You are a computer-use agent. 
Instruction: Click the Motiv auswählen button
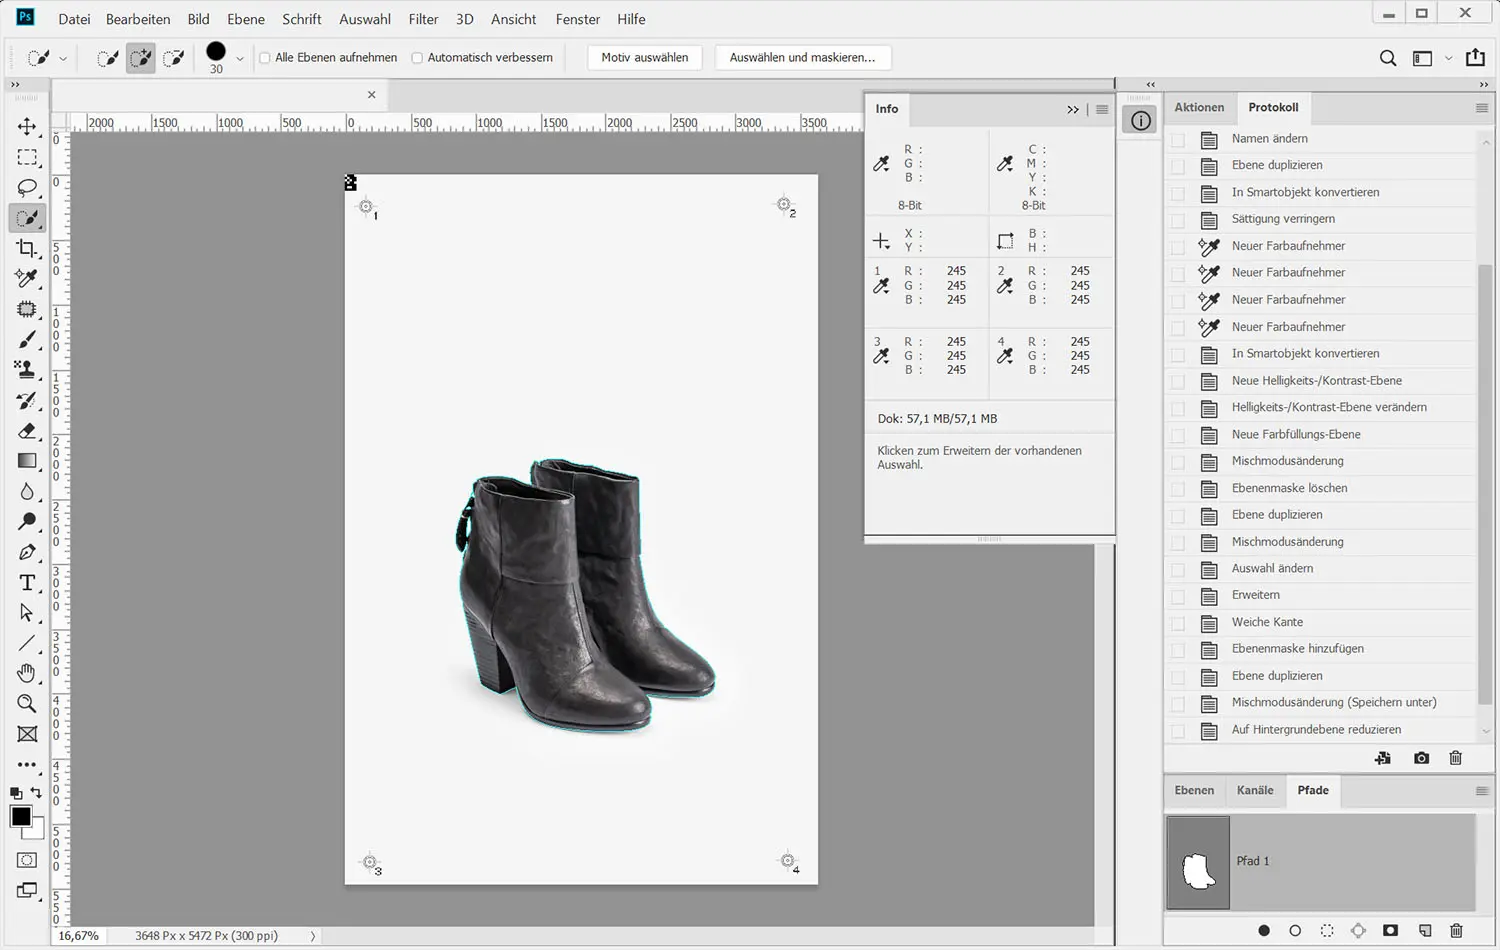pos(645,58)
